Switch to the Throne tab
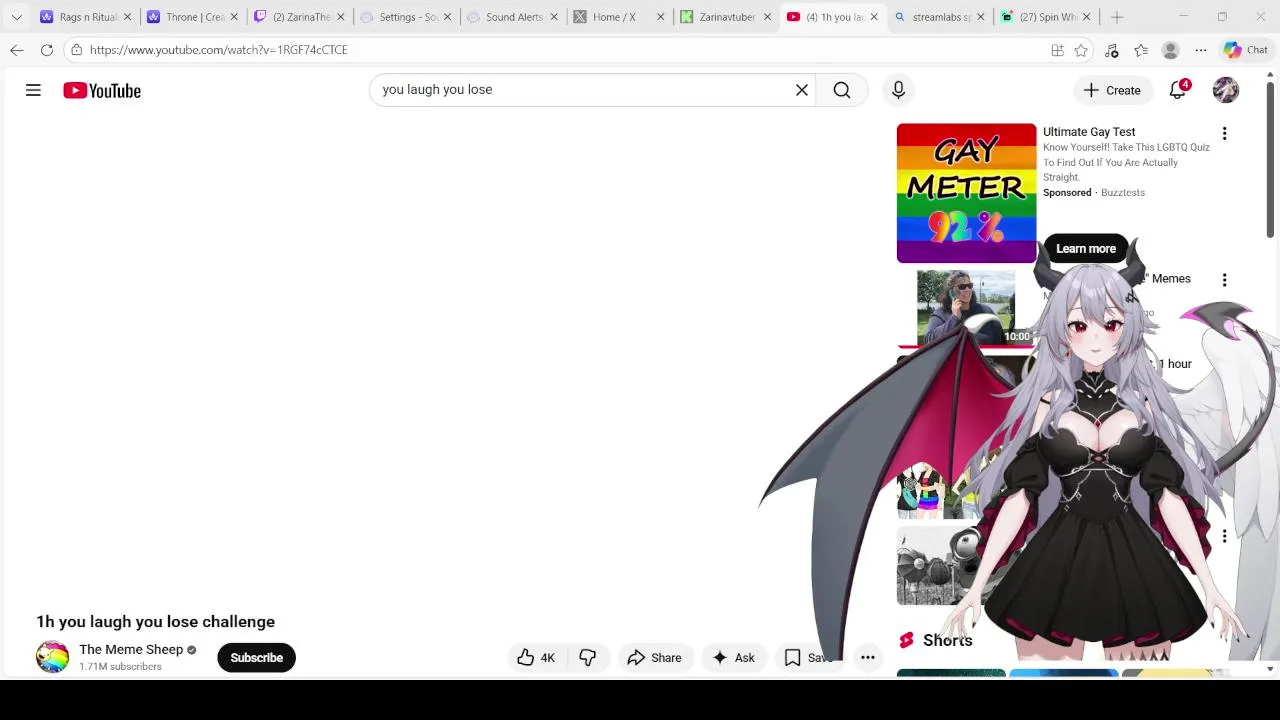Screen dimensions: 1280x720 coord(194,17)
